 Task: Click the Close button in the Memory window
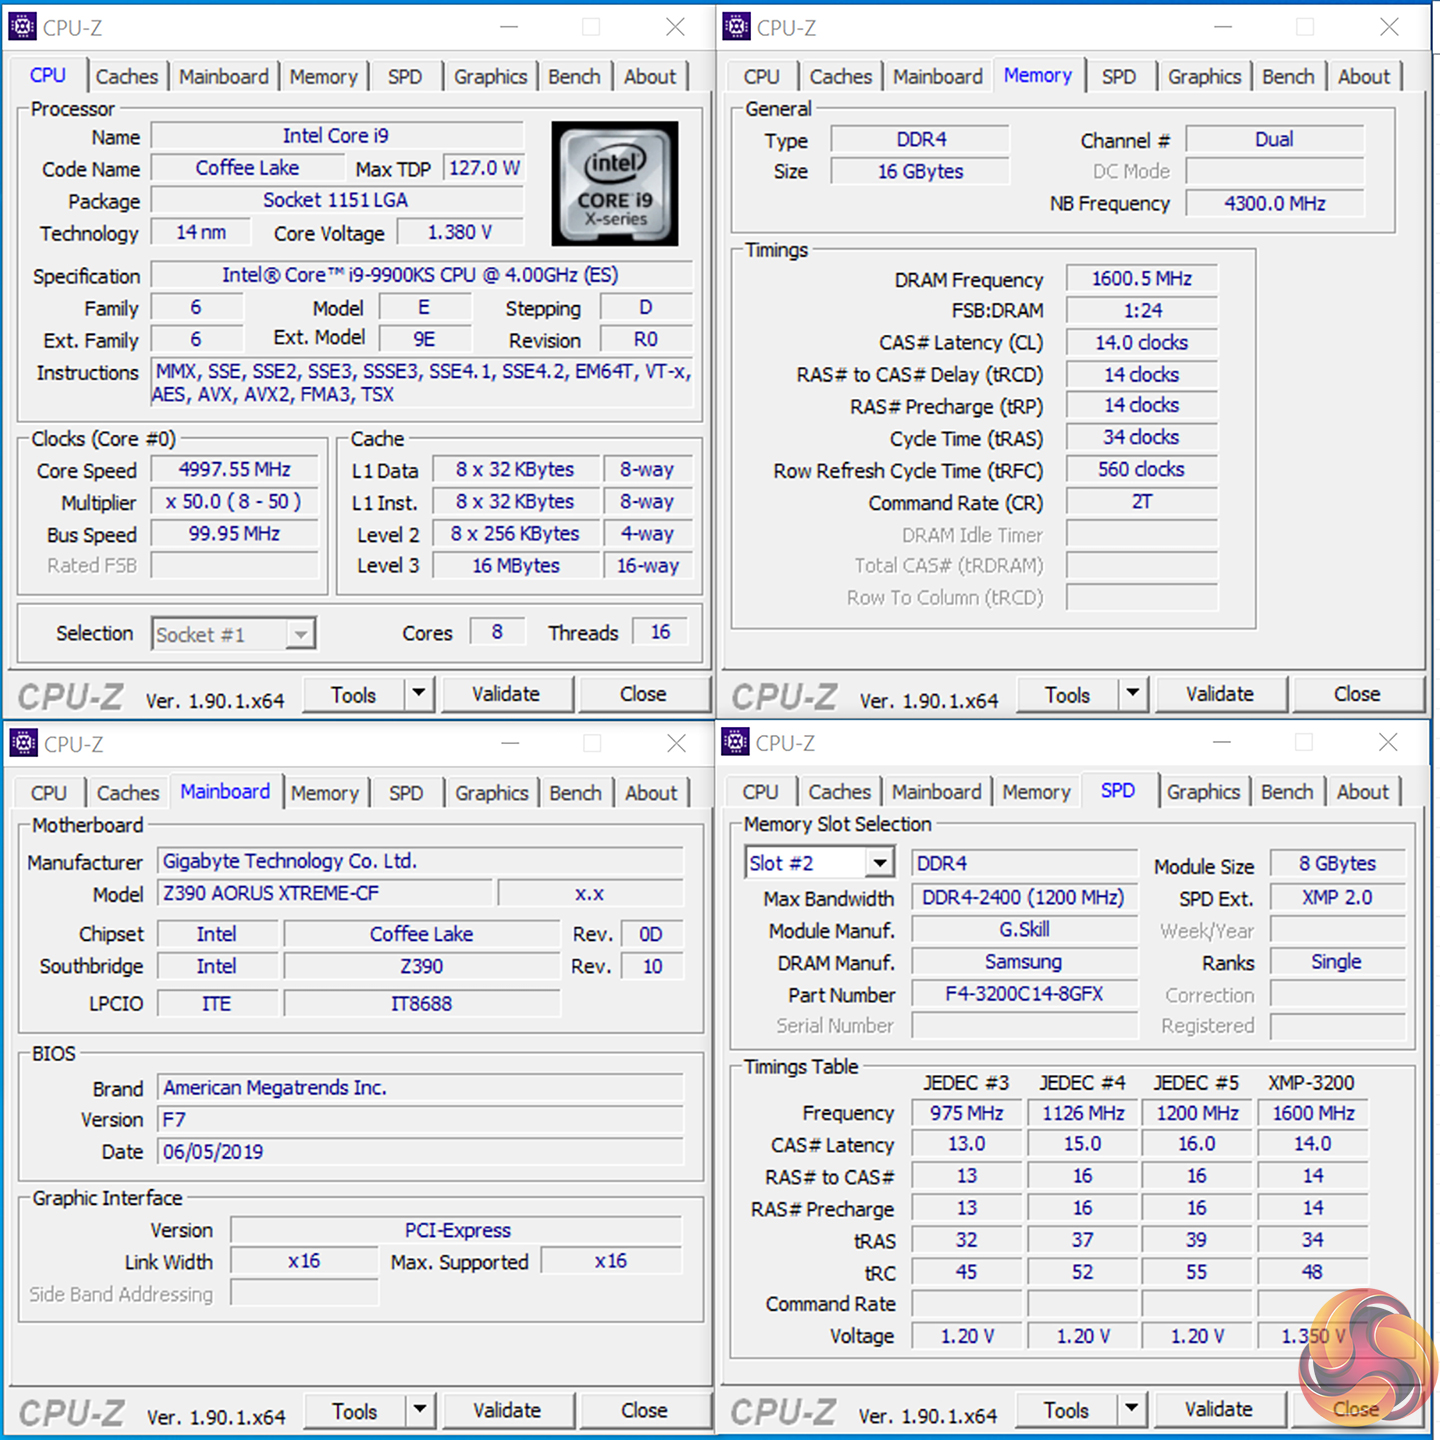coord(1357,694)
